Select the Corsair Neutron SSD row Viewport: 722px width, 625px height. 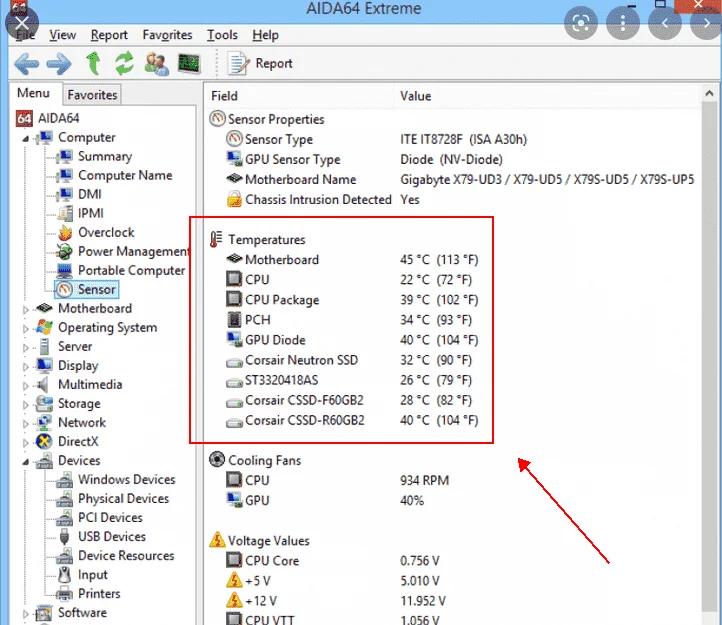[x=349, y=360]
